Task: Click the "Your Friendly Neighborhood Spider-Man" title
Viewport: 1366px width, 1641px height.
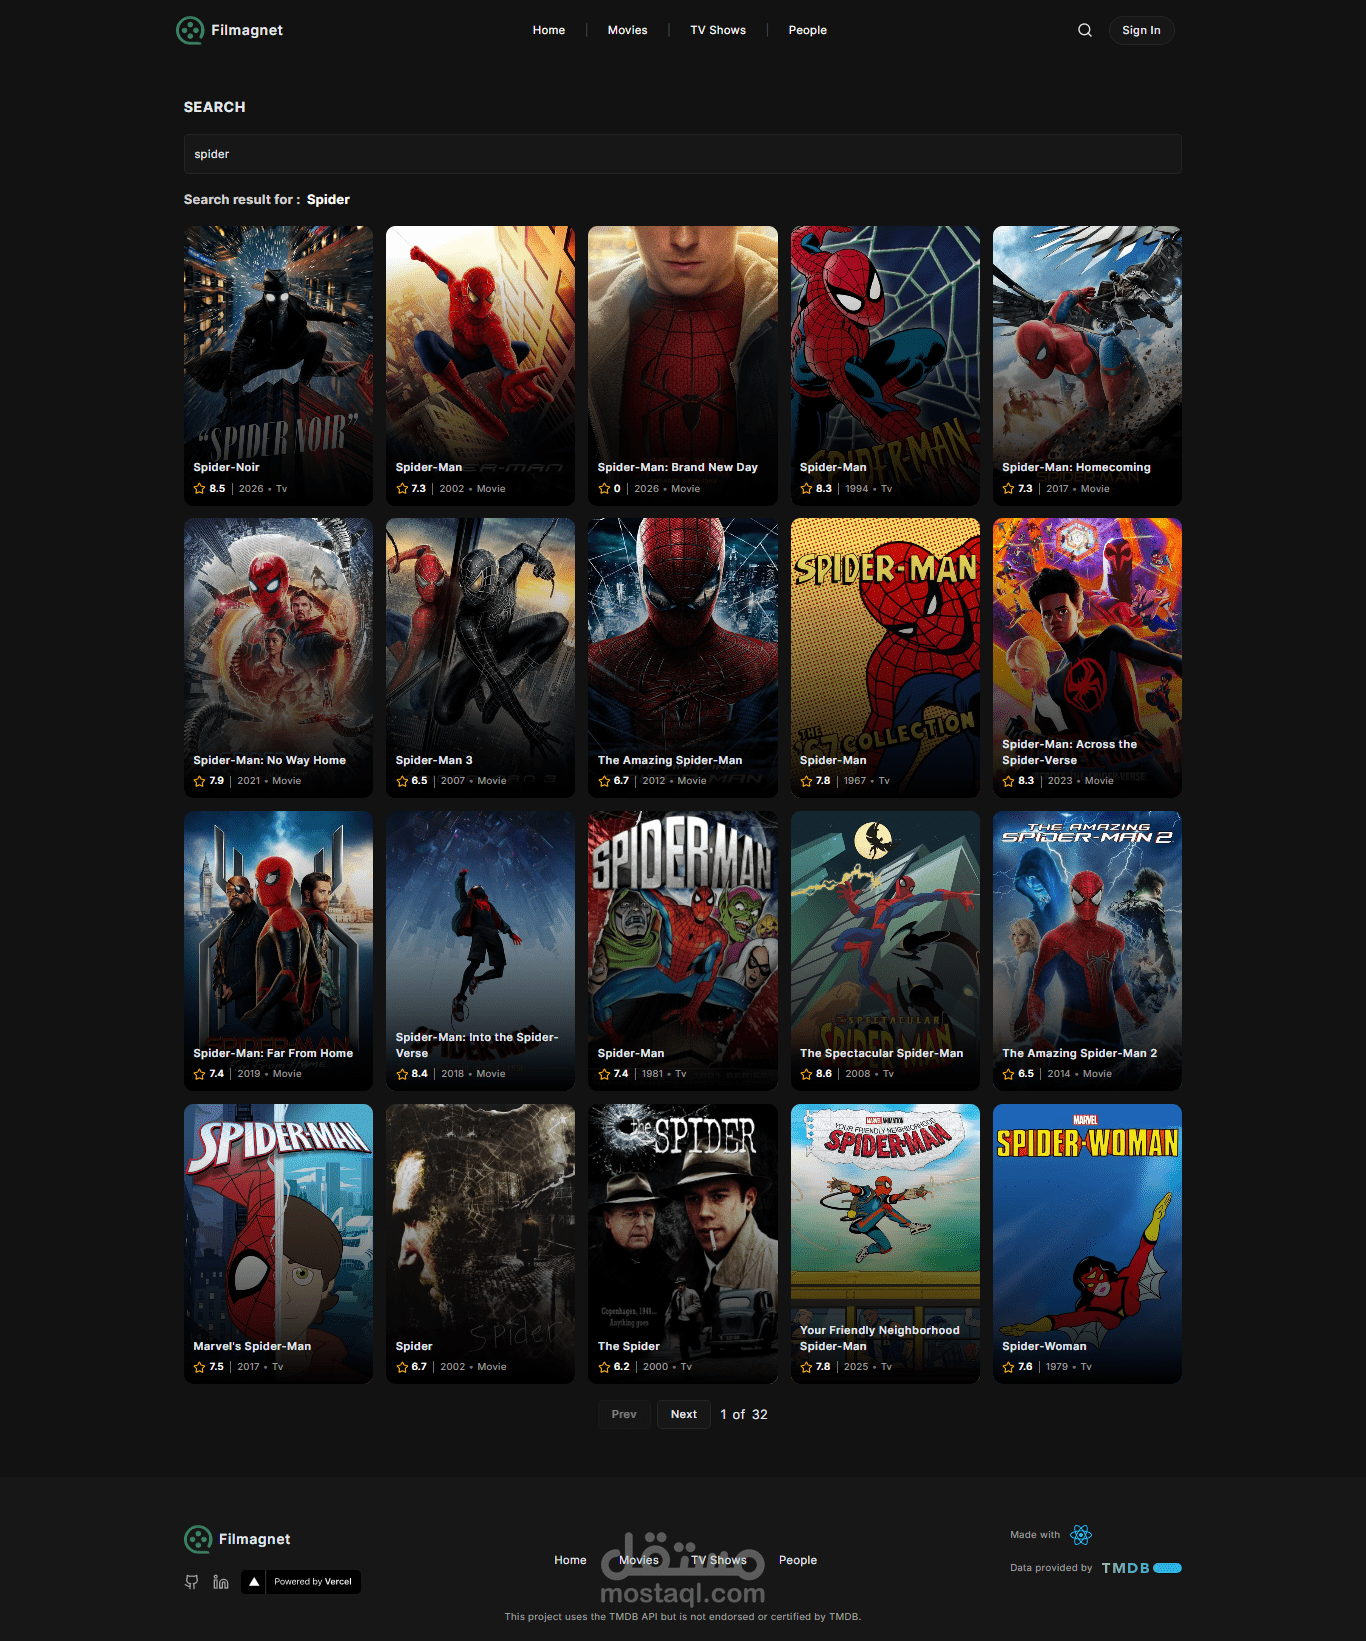Action: [880, 1338]
